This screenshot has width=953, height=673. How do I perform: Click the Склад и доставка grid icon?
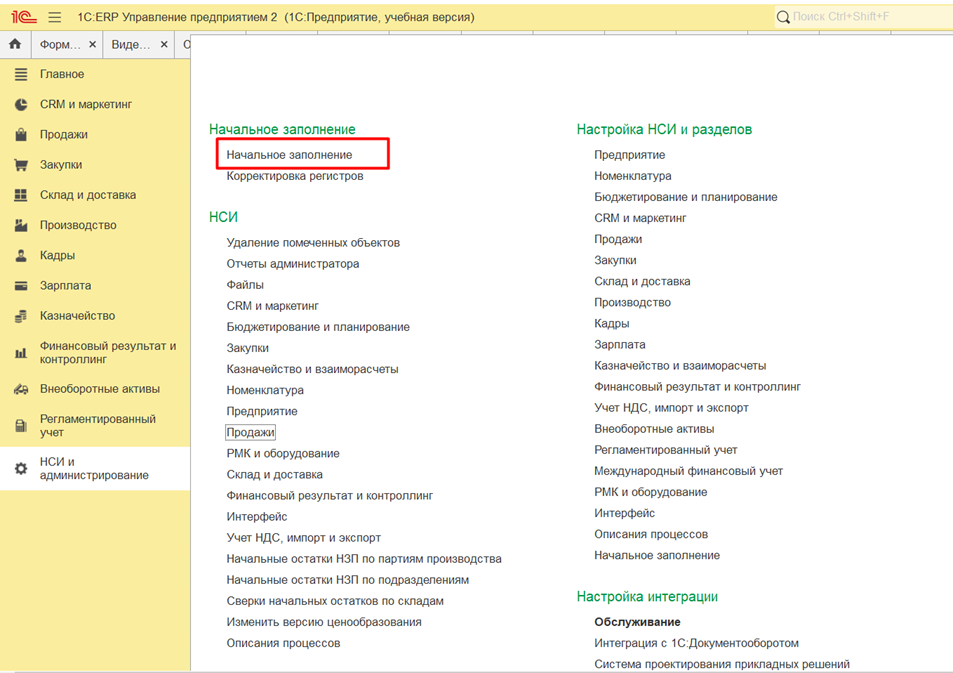[x=21, y=195]
